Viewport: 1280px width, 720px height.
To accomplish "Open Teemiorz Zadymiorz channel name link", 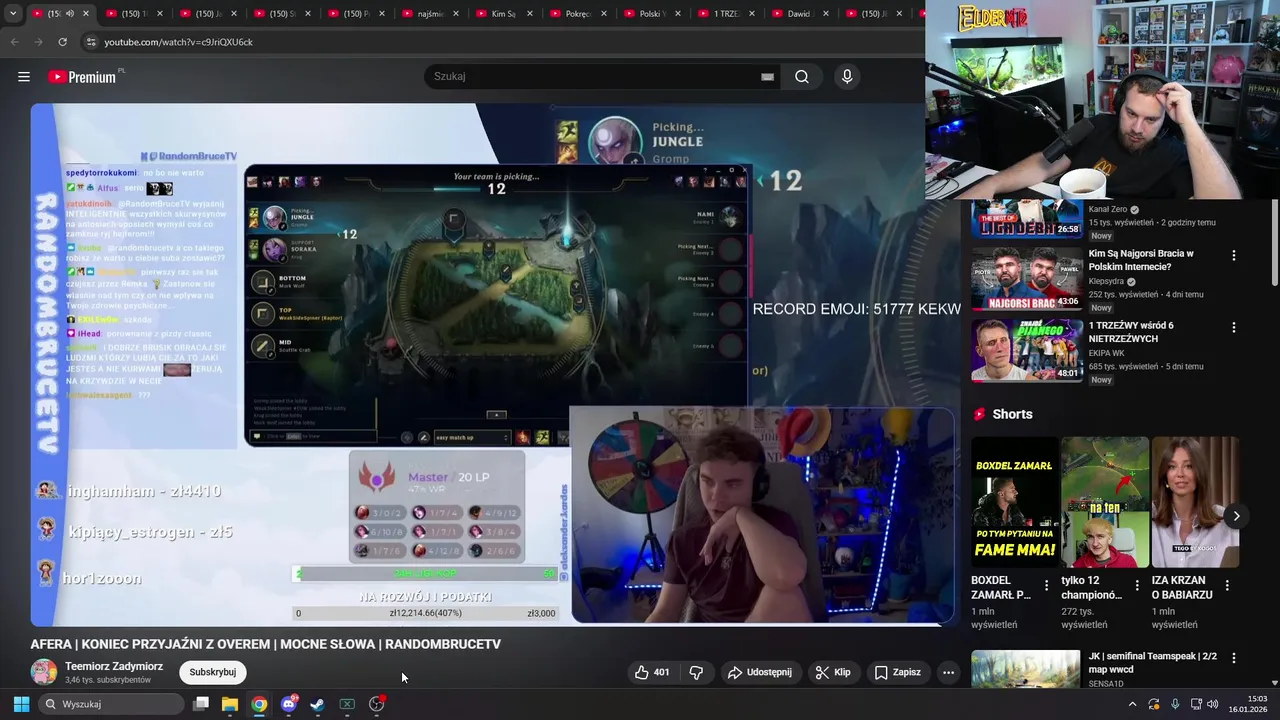I will click(114, 666).
